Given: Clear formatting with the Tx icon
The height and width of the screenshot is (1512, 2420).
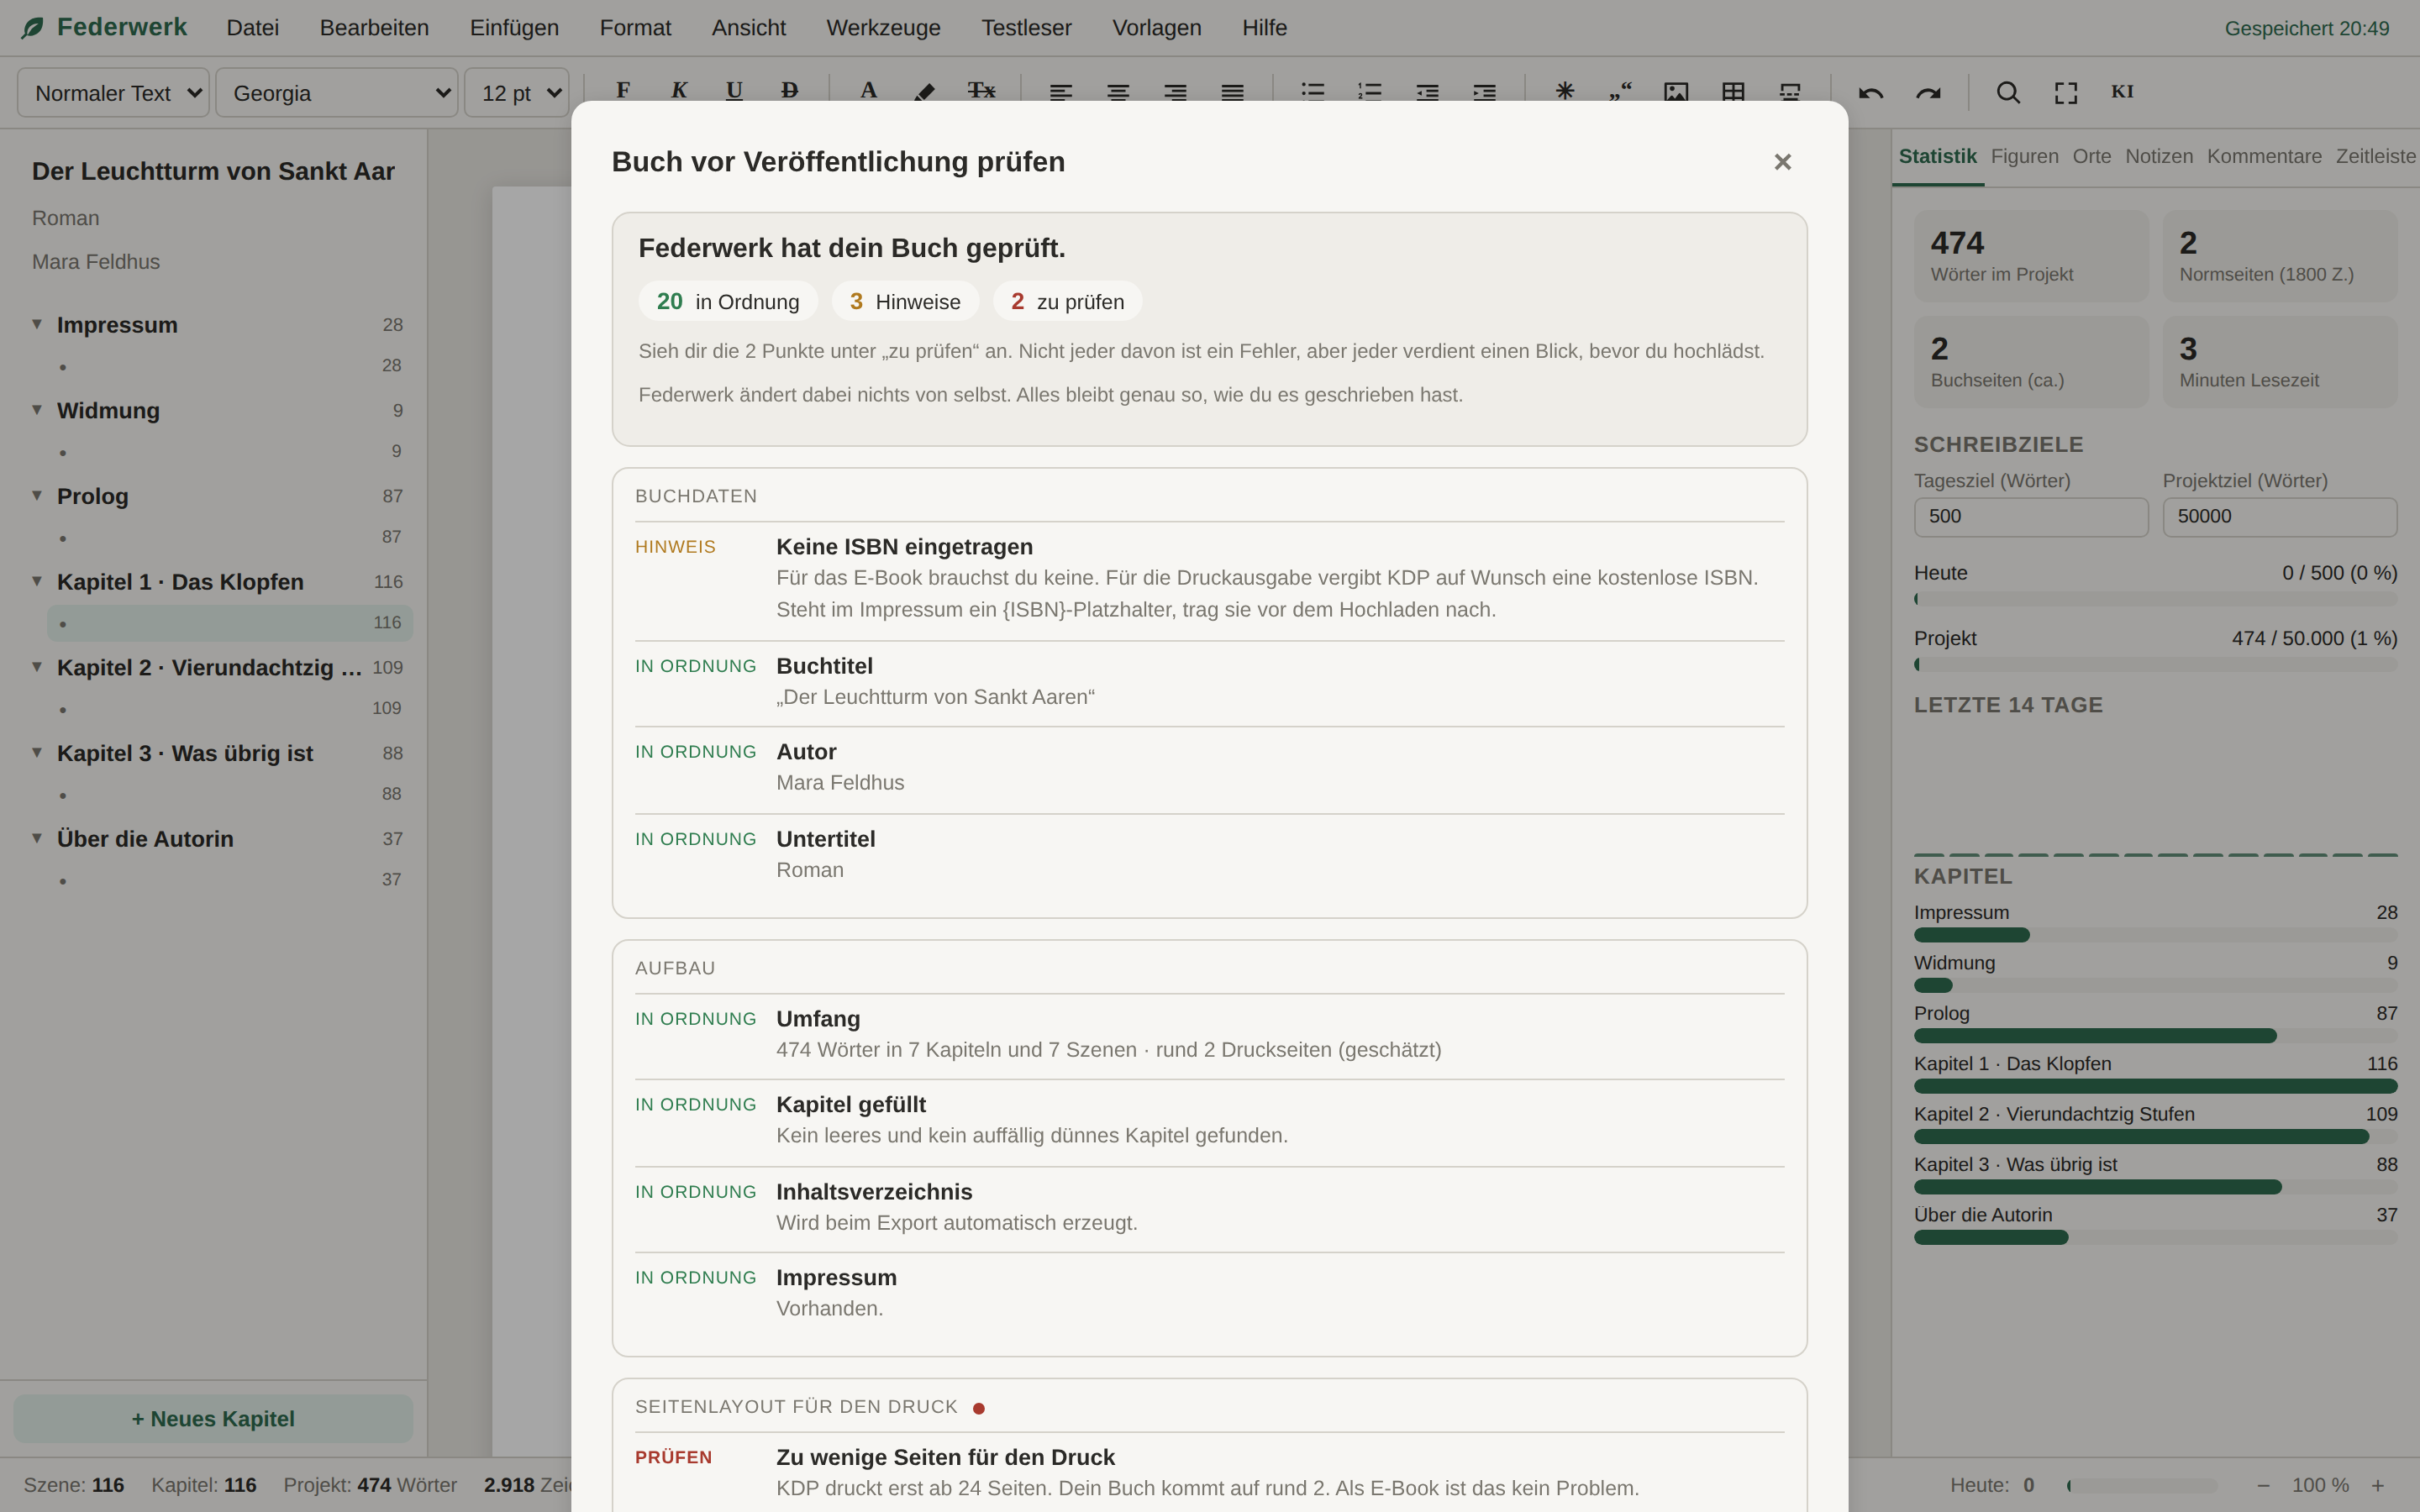Looking at the screenshot, I should pyautogui.click(x=982, y=91).
